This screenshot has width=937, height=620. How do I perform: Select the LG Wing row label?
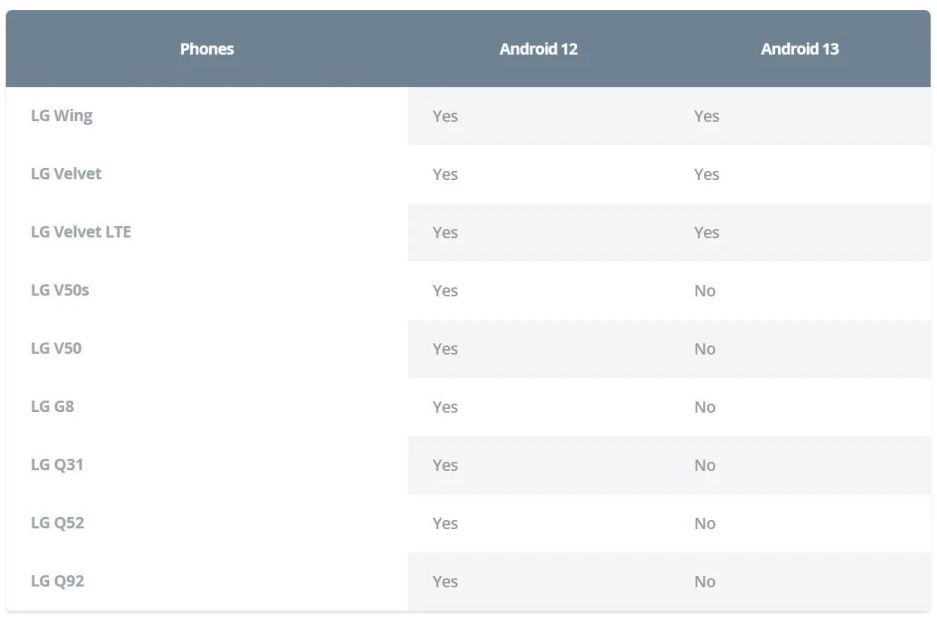62,116
